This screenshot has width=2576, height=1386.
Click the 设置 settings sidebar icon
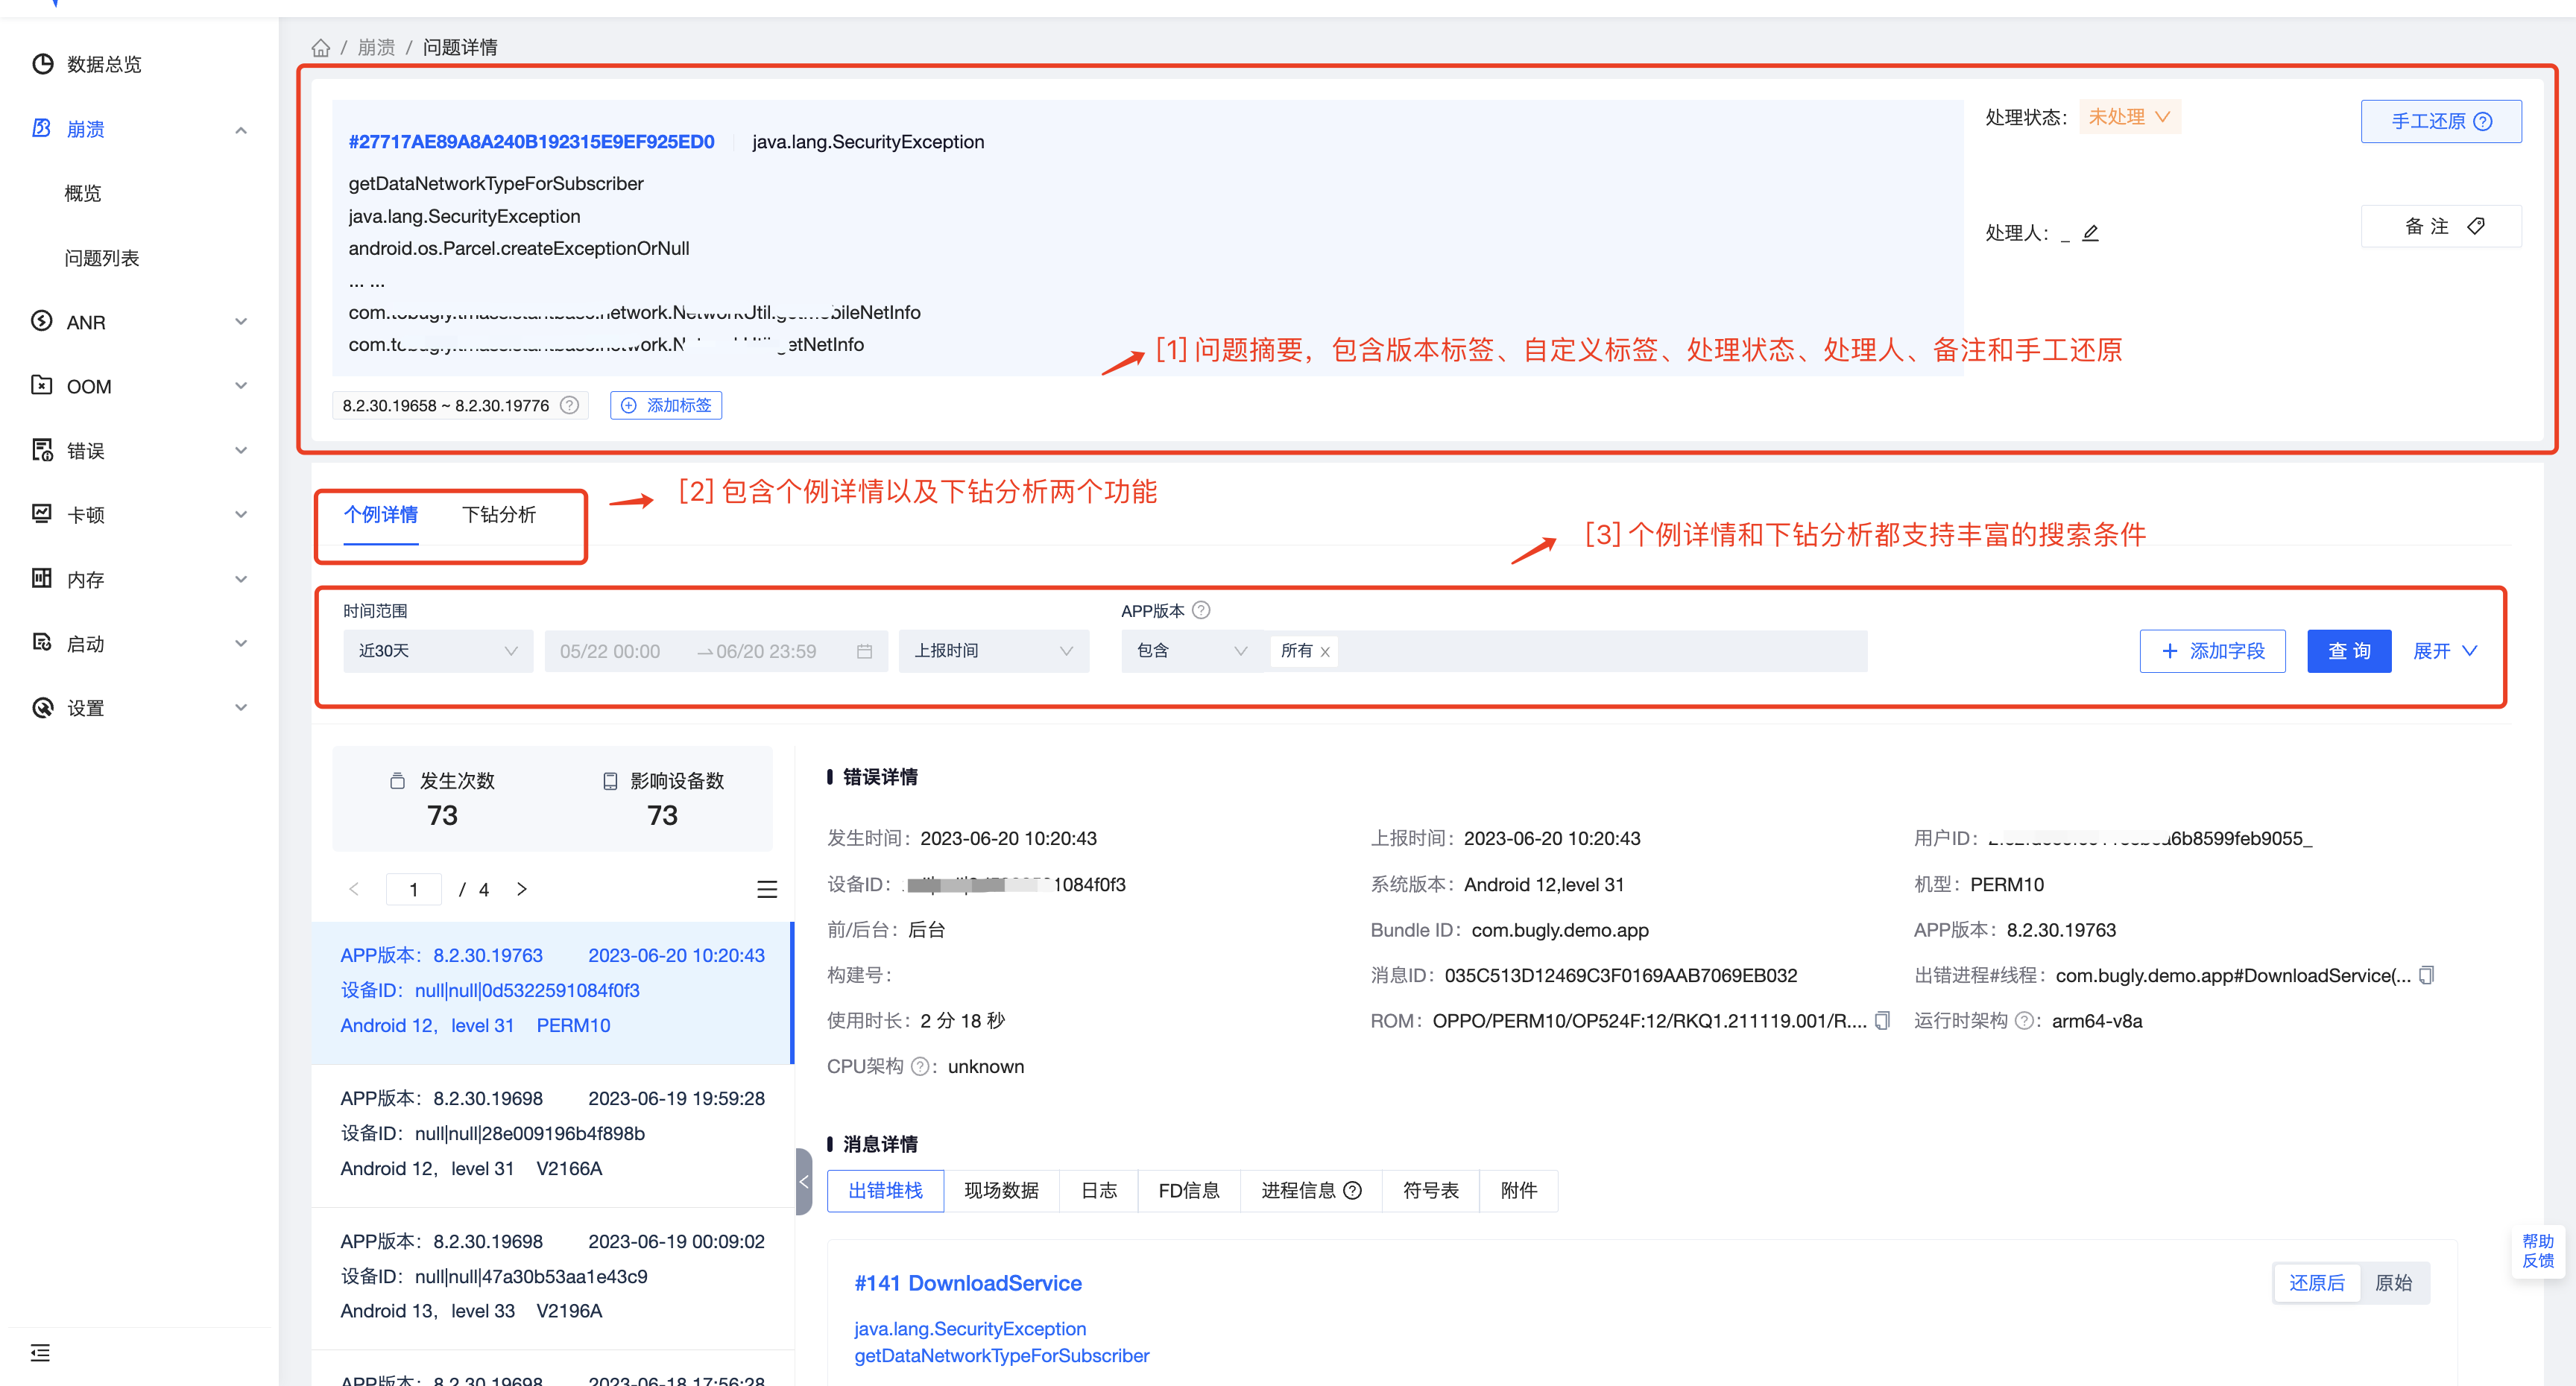point(42,707)
